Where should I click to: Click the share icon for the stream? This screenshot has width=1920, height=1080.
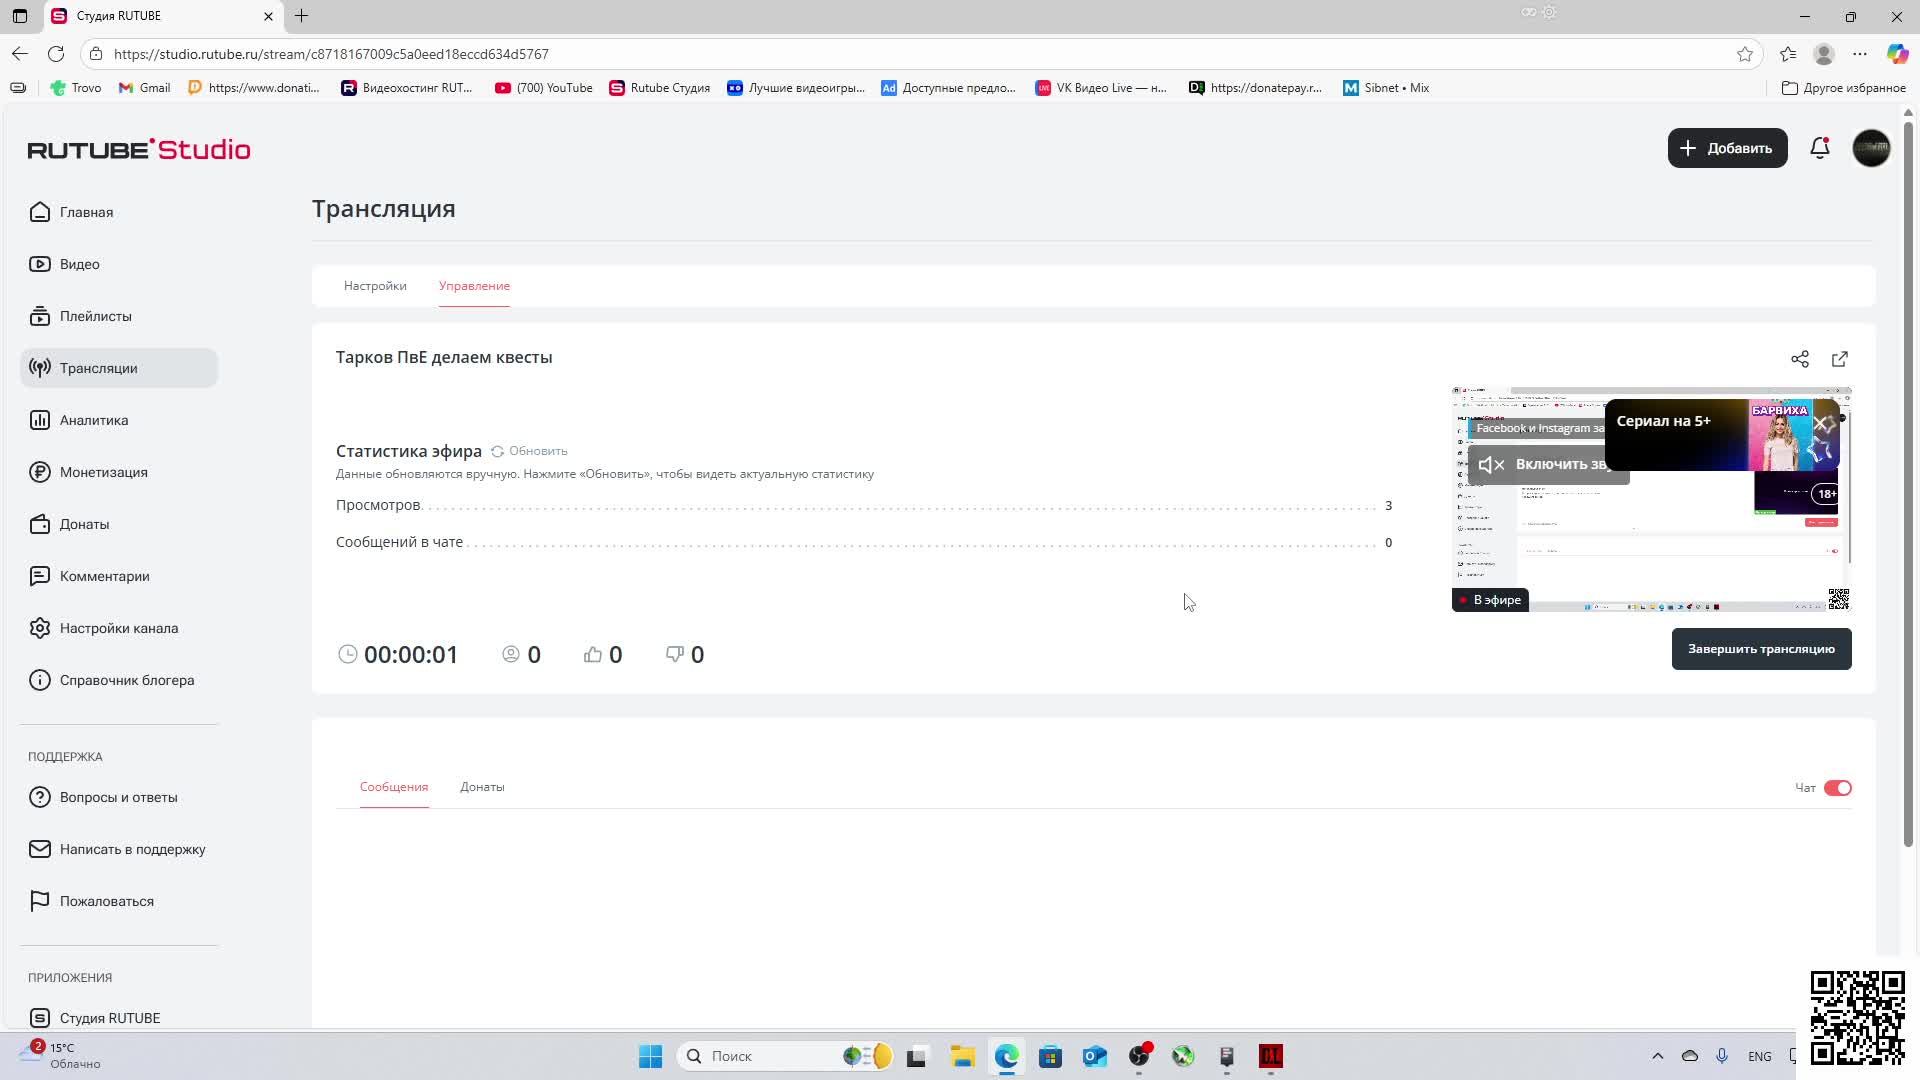(1800, 359)
